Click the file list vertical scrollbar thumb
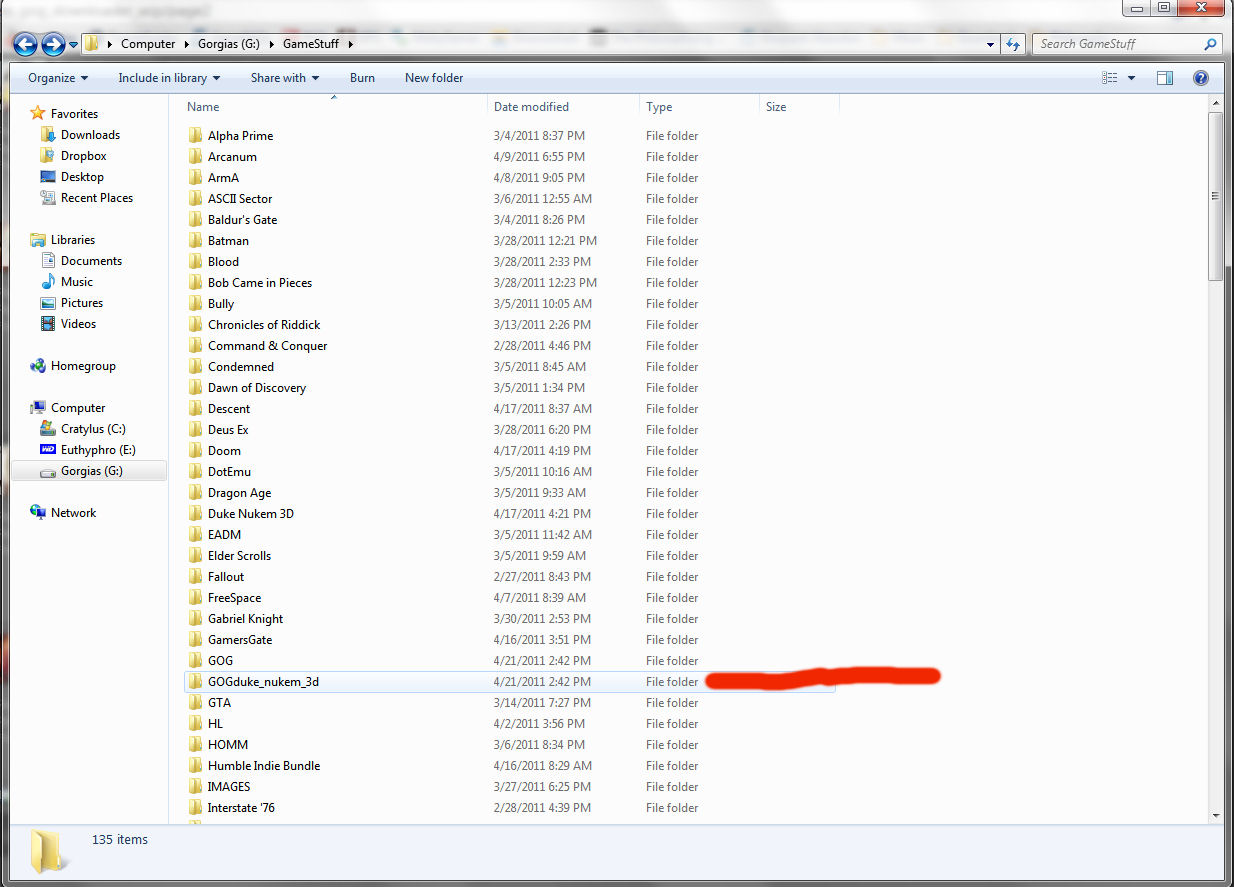The width and height of the screenshot is (1234, 887). click(1215, 196)
